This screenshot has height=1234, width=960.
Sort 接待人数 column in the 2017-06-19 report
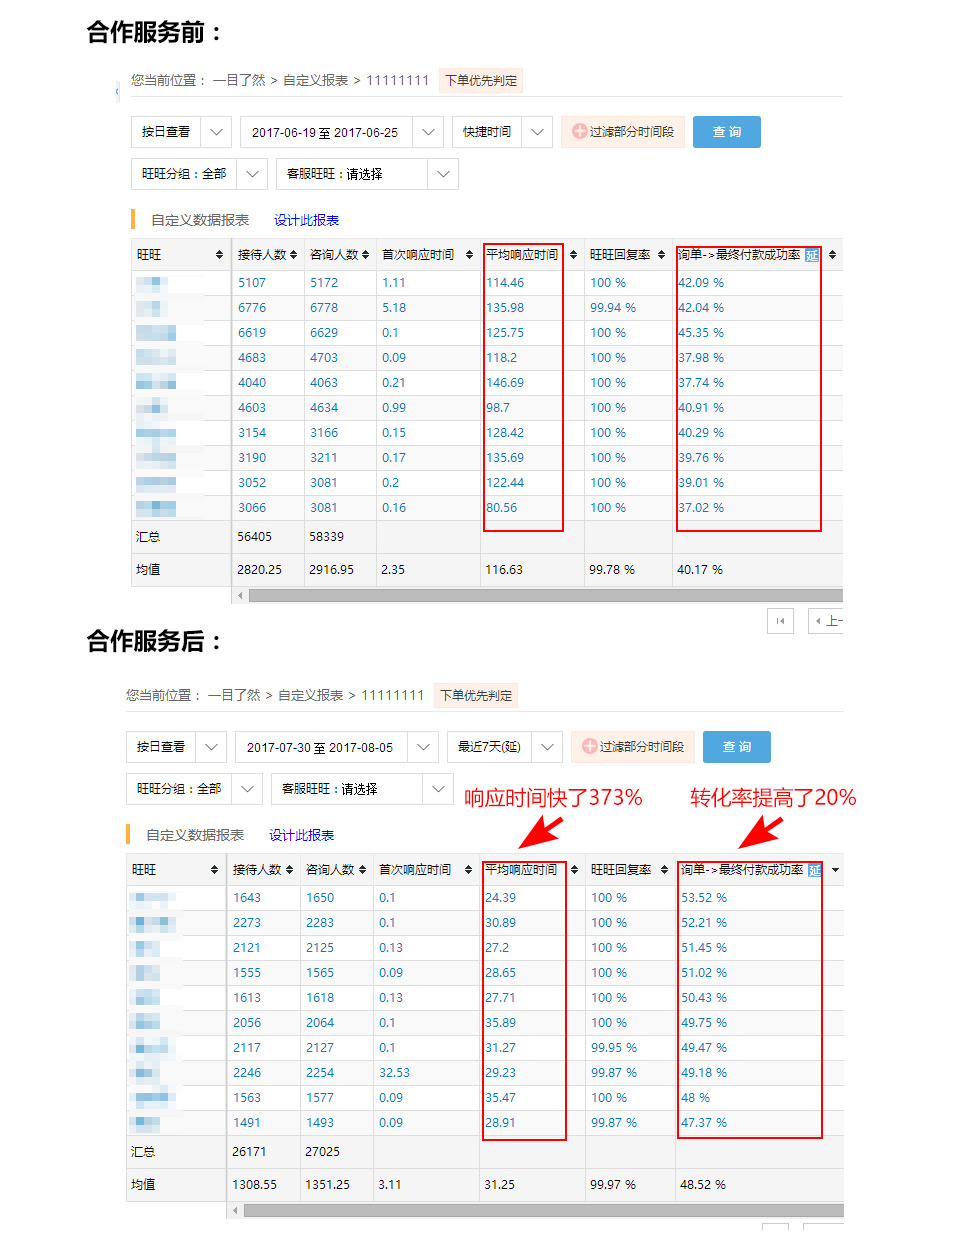coord(293,255)
